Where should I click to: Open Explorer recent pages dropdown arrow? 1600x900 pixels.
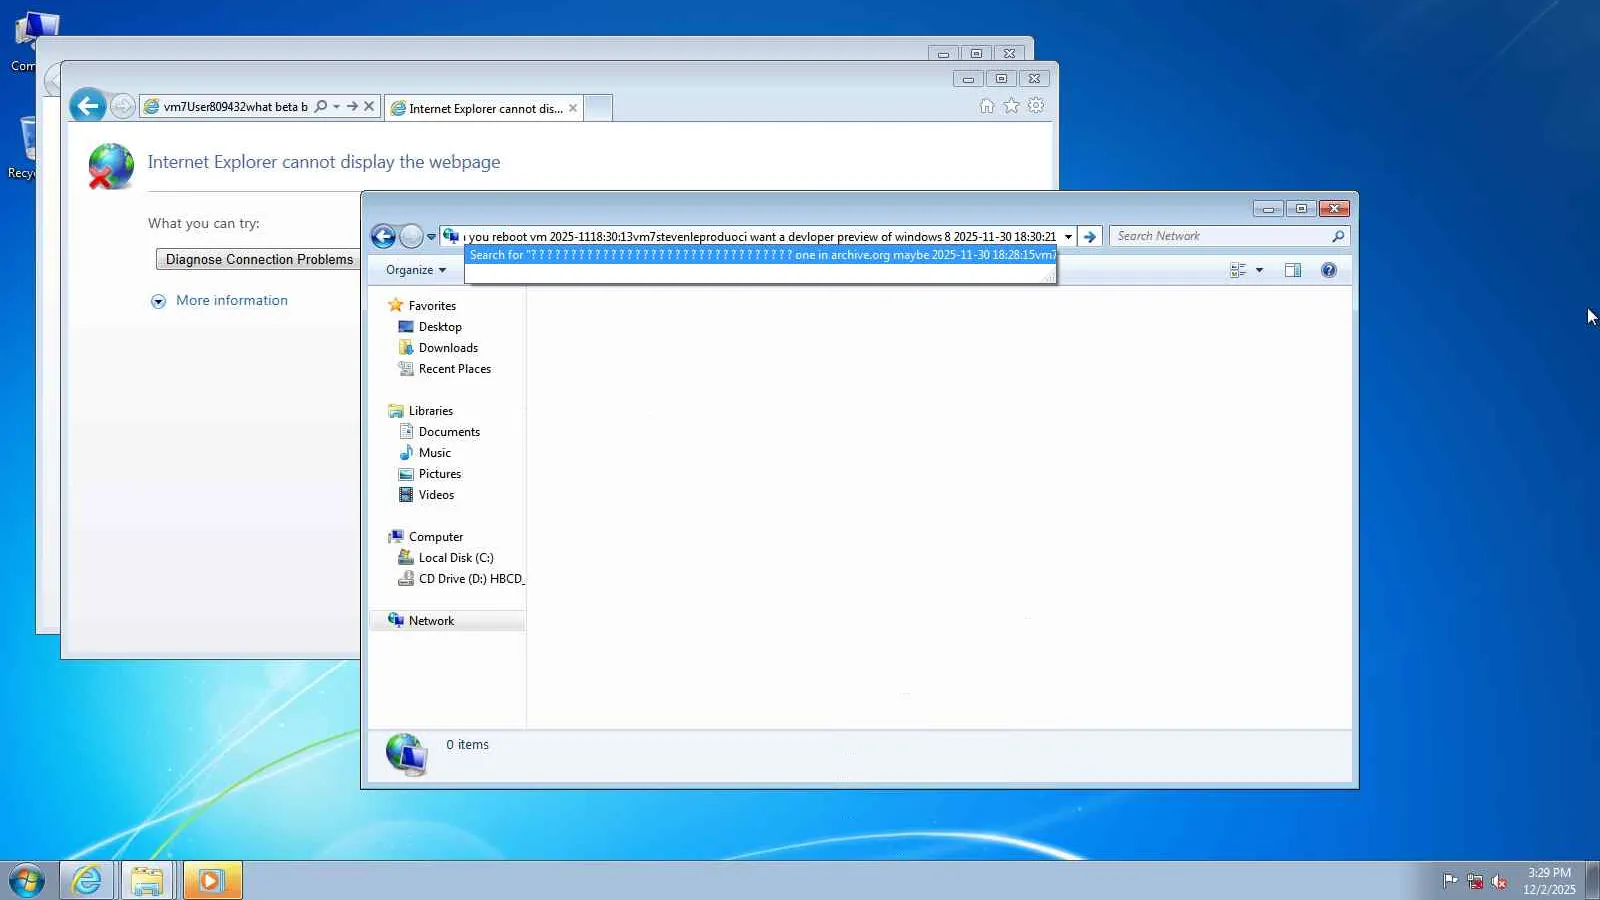tap(431, 237)
